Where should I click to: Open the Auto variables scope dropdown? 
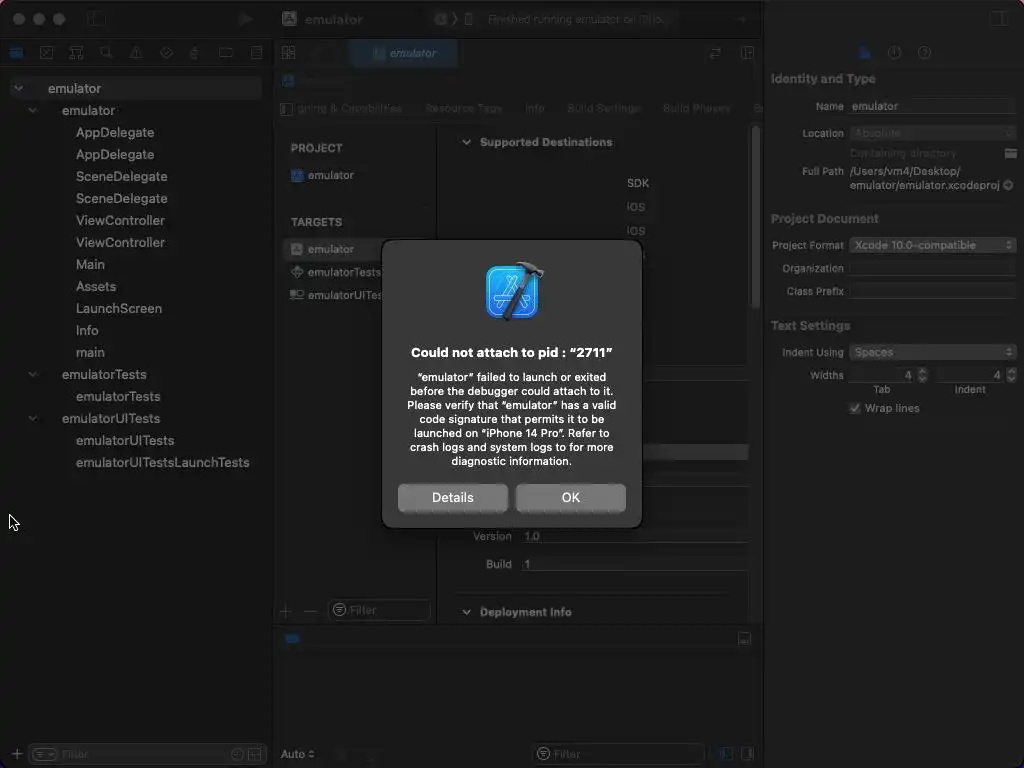click(298, 754)
